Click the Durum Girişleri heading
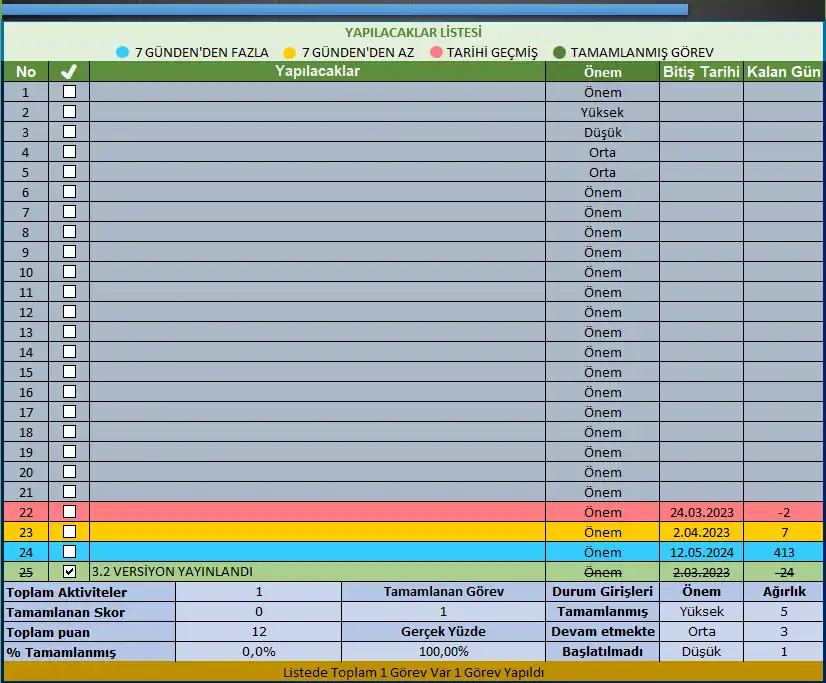Image resolution: width=826 pixels, height=683 pixels. coord(602,591)
